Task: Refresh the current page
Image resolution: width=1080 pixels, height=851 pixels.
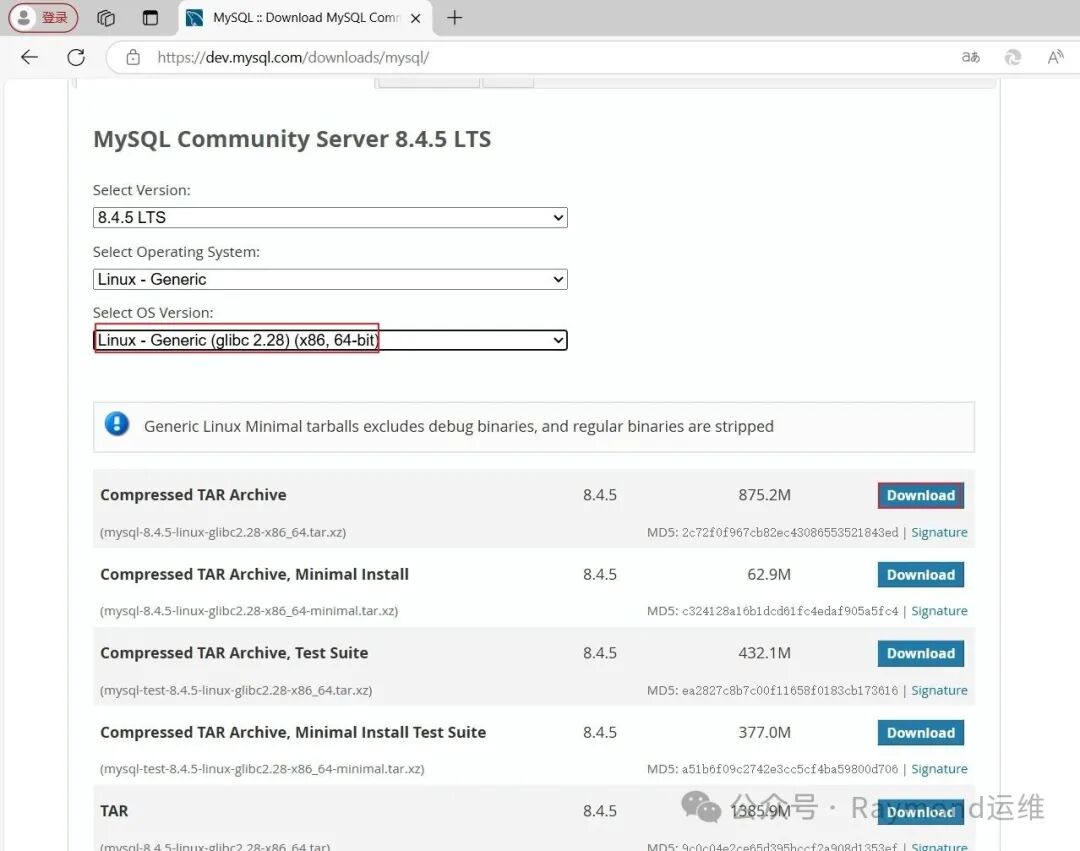Action: (x=76, y=57)
